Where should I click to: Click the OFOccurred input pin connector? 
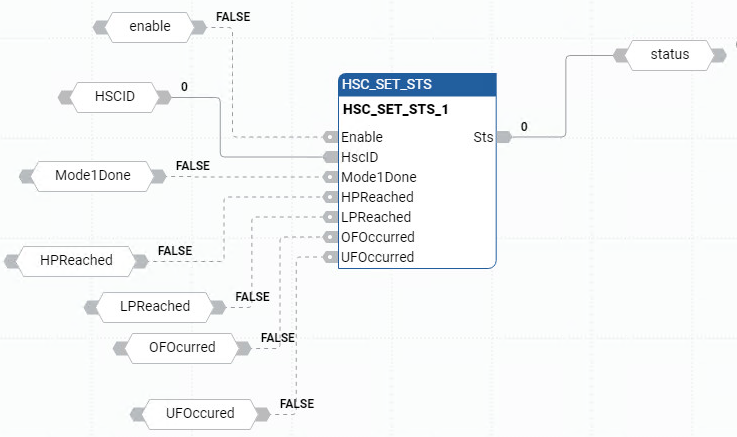click(x=331, y=237)
